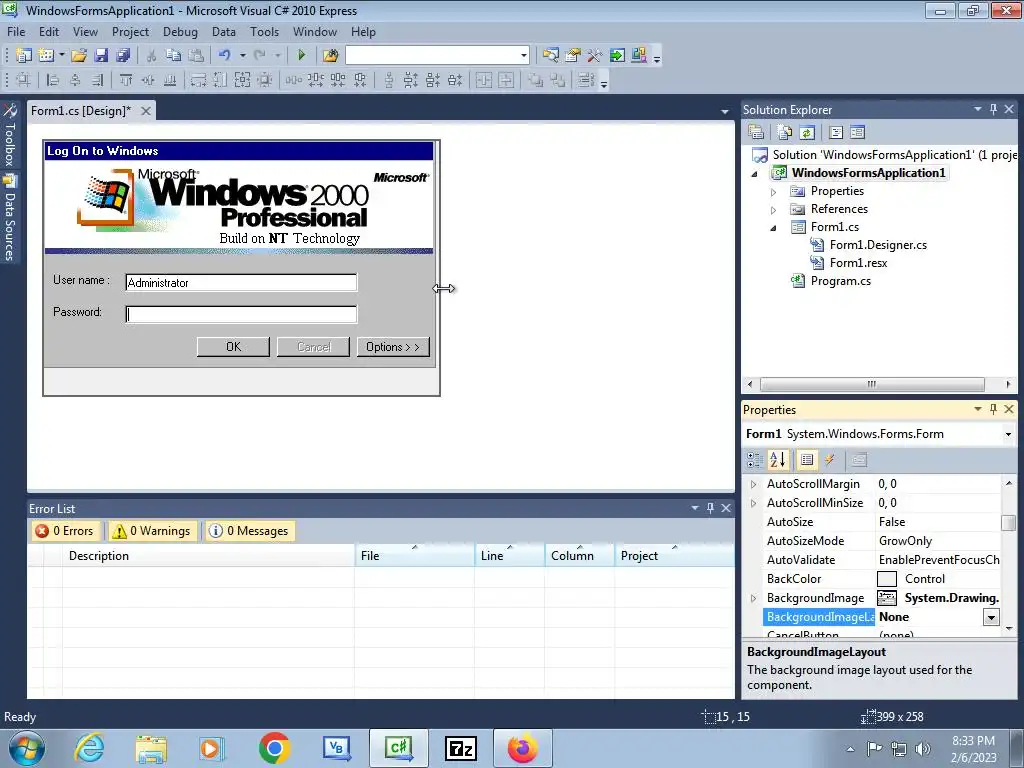The height and width of the screenshot is (768, 1024).
Task: Open Firefox from the taskbar
Action: click(522, 748)
